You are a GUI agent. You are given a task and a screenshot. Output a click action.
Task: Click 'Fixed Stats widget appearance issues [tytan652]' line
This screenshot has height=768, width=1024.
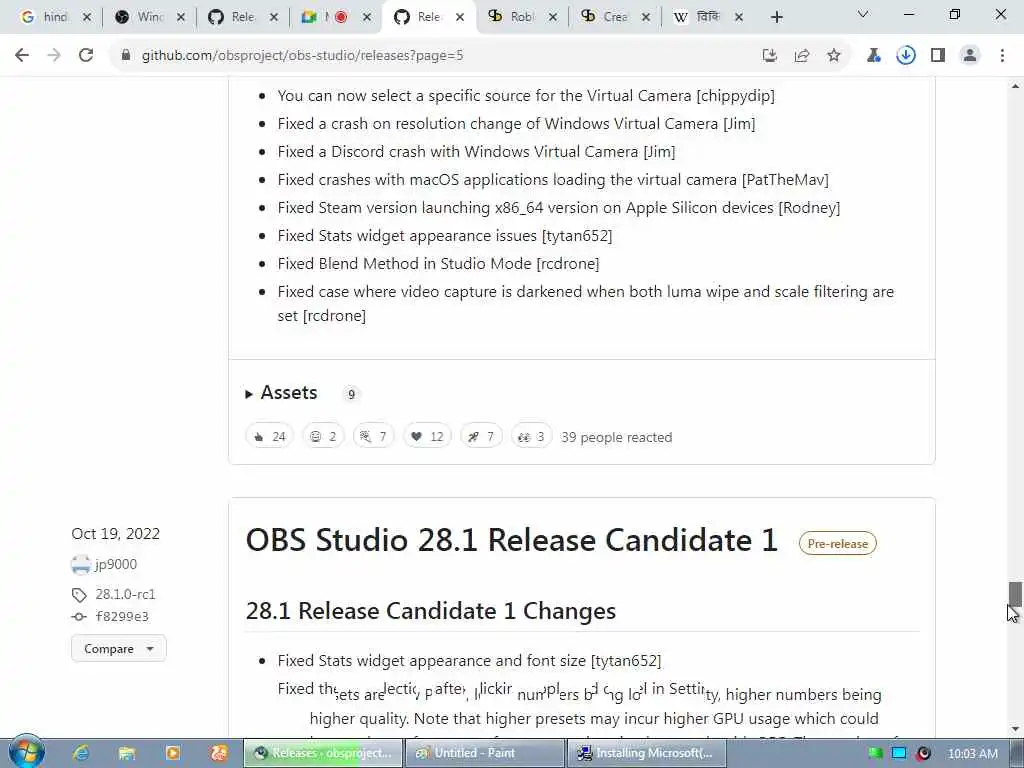445,236
